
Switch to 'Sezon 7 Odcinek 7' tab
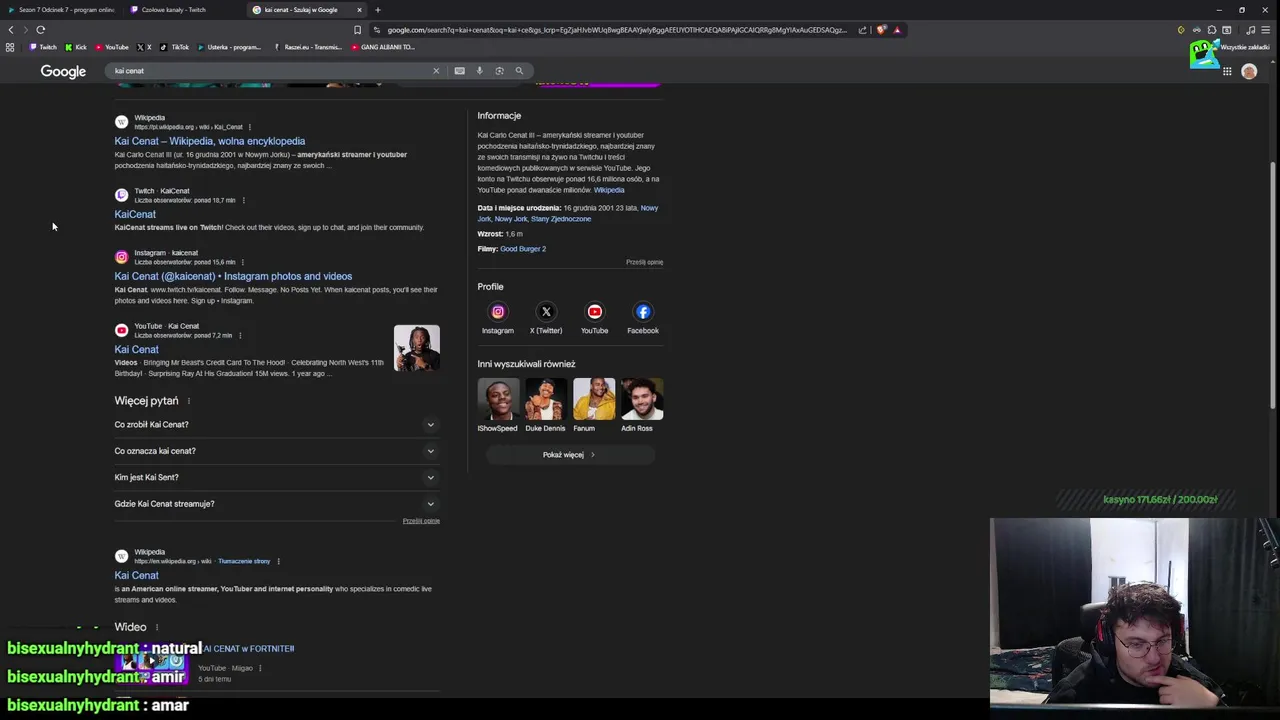[x=61, y=10]
